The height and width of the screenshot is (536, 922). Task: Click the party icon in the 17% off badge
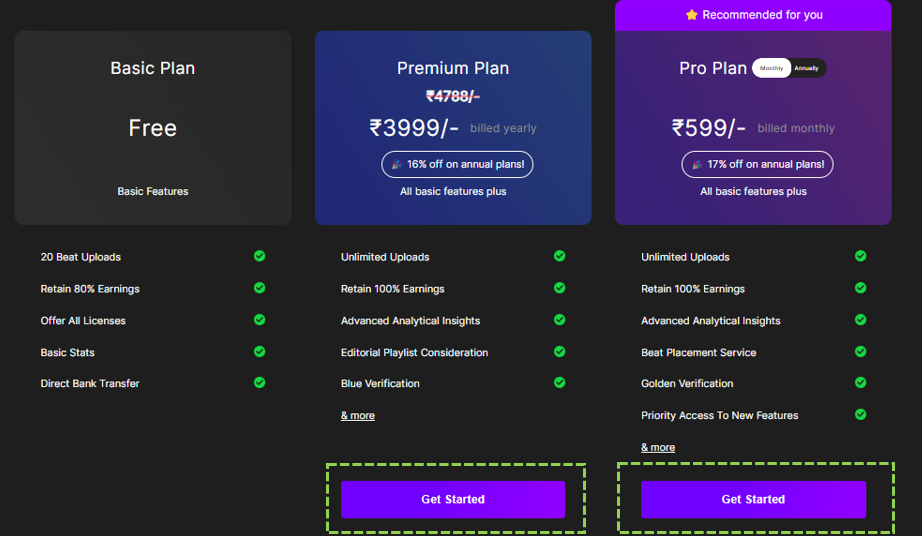click(696, 165)
